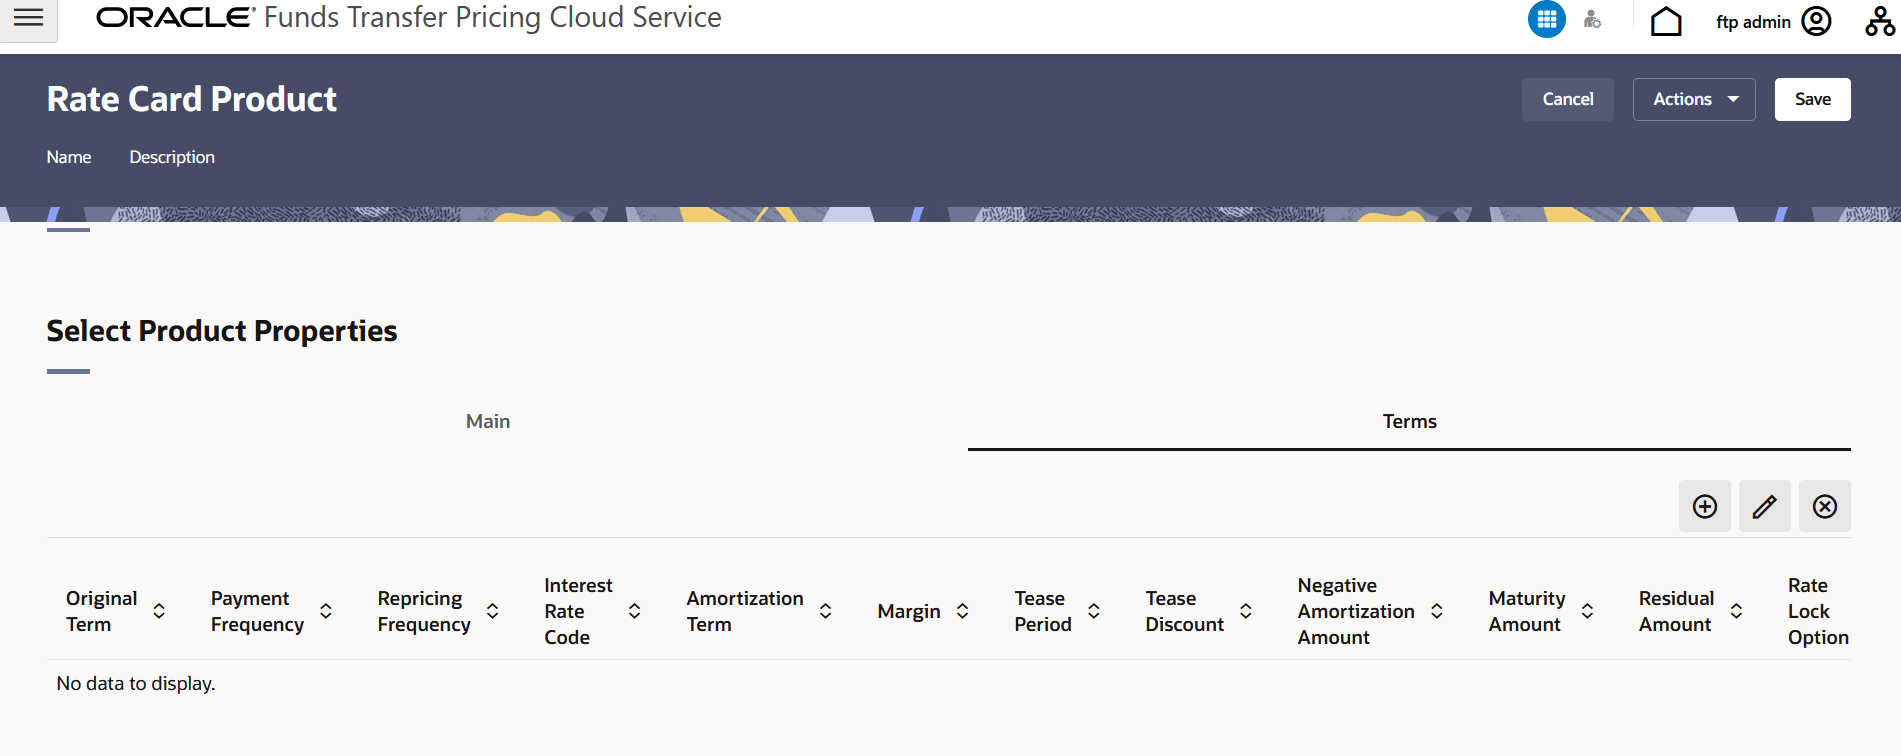
Task: Sort by Repricing Frequency column
Action: [x=493, y=611]
